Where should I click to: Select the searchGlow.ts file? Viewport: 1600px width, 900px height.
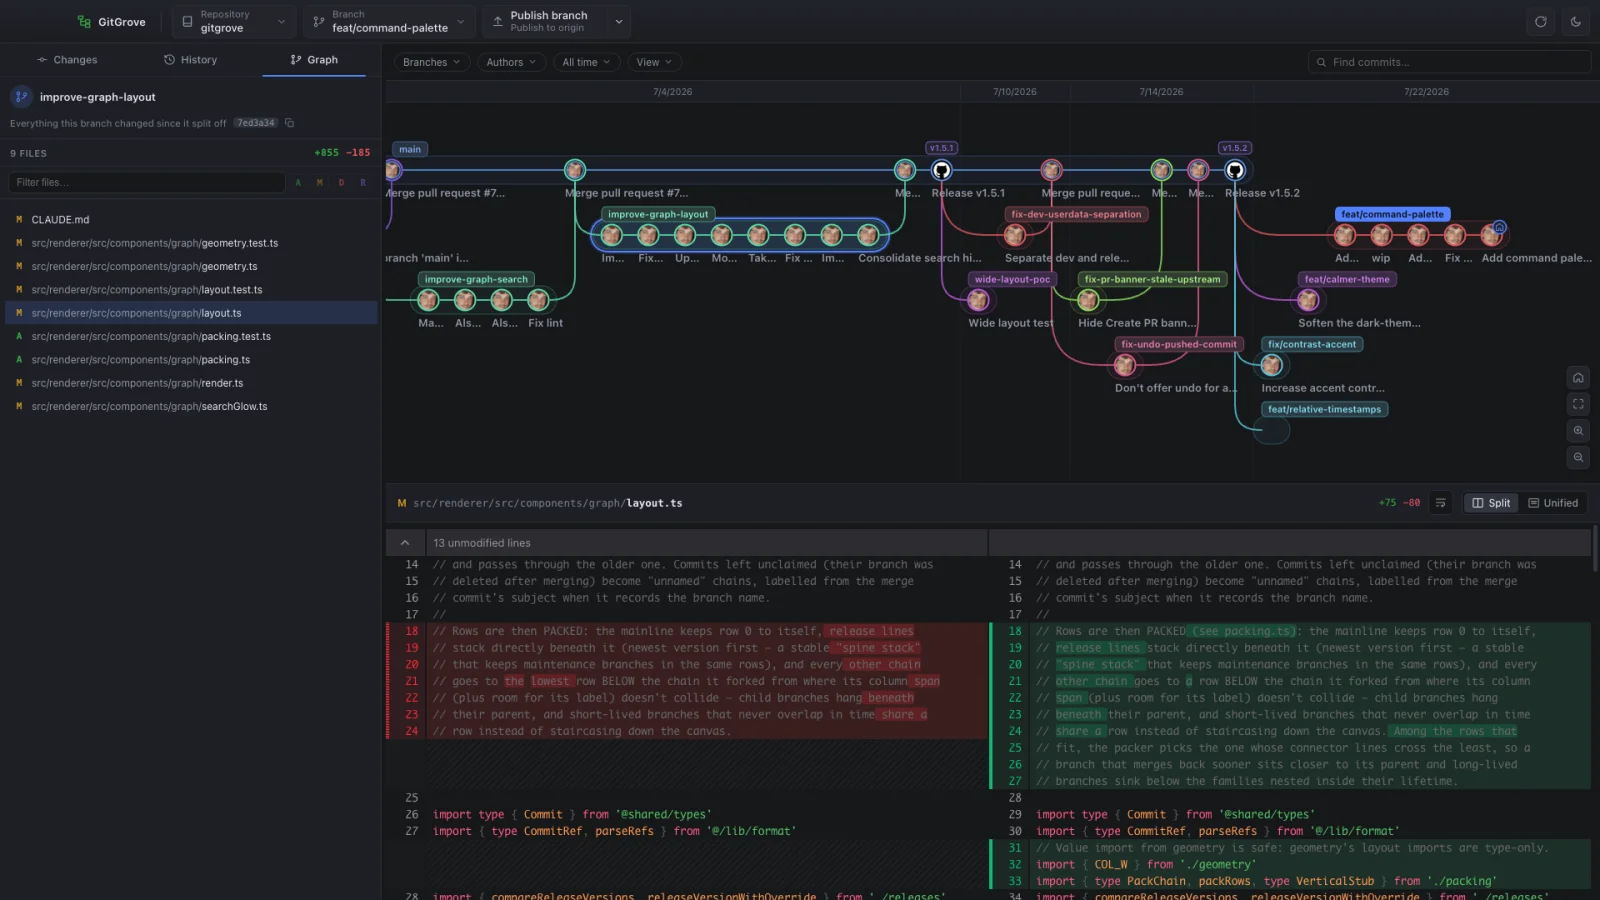(190, 407)
